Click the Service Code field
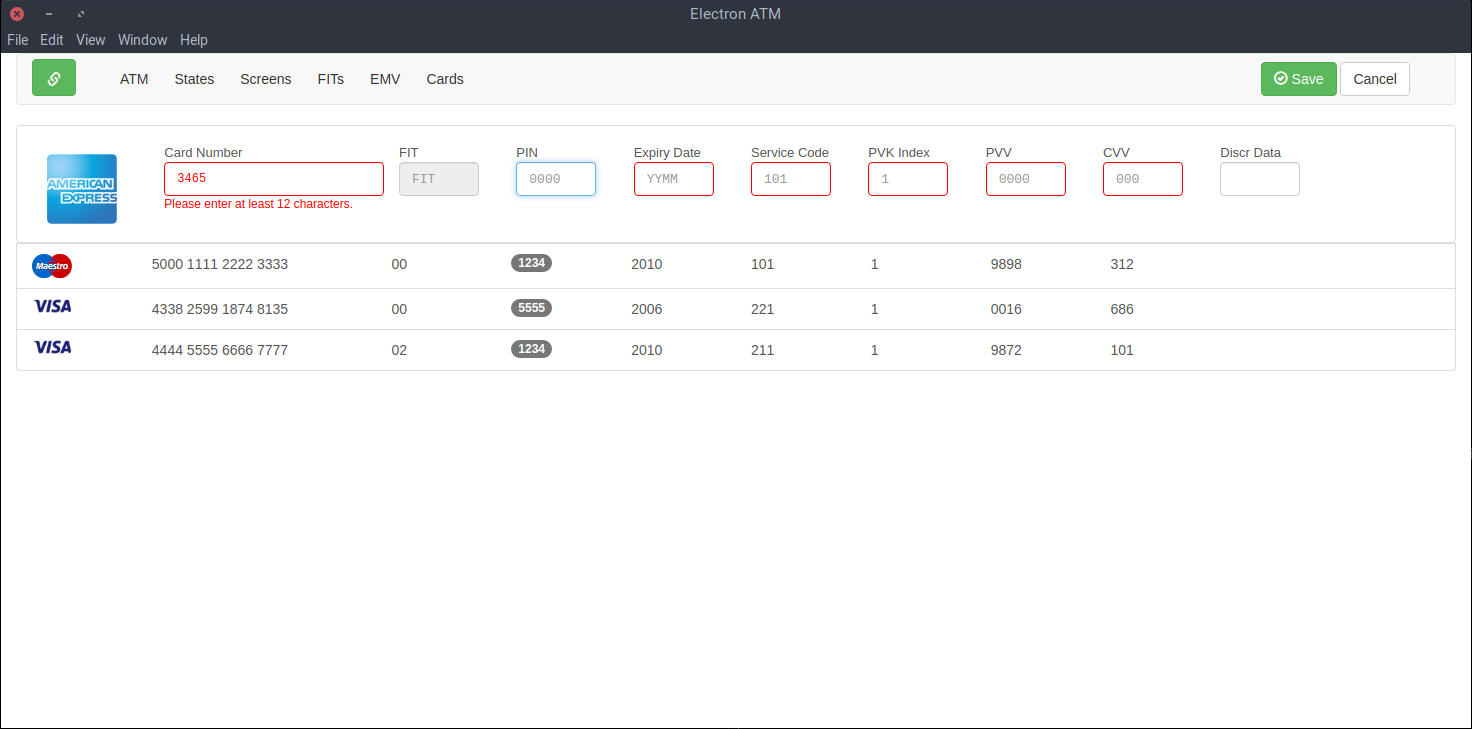The height and width of the screenshot is (729, 1472). [x=791, y=179]
